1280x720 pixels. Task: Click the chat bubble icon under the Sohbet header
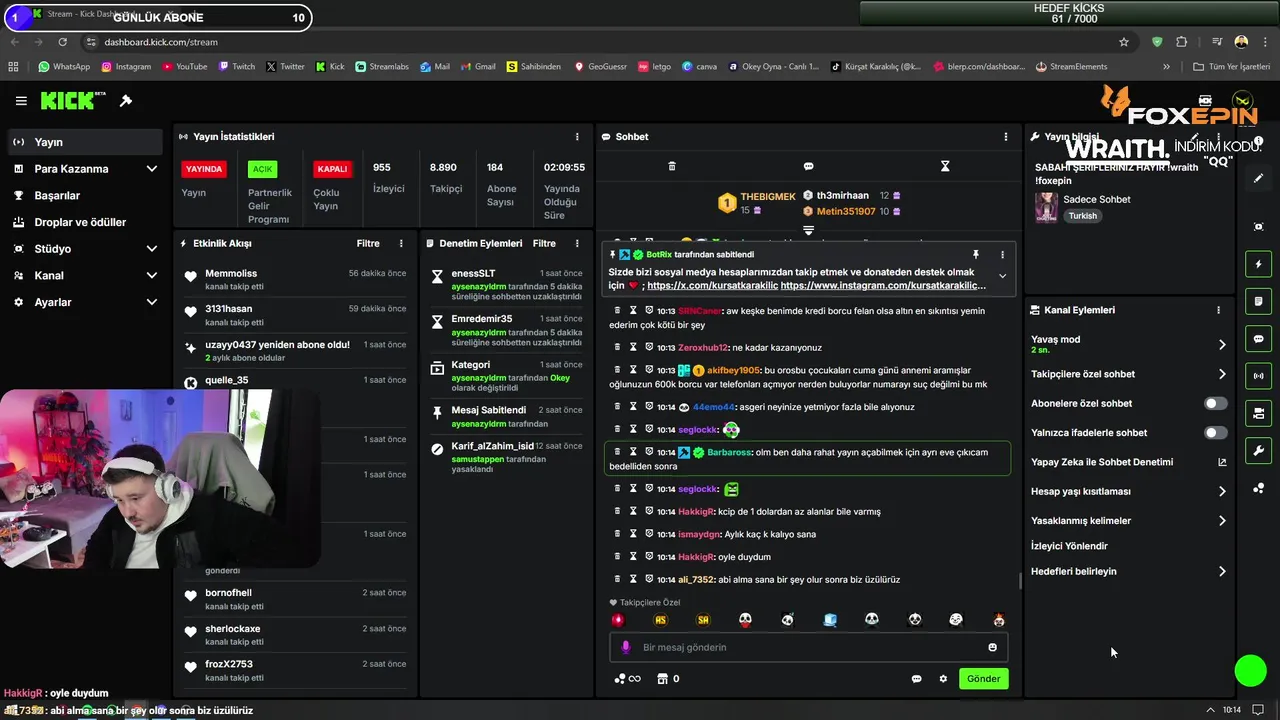pos(808,166)
